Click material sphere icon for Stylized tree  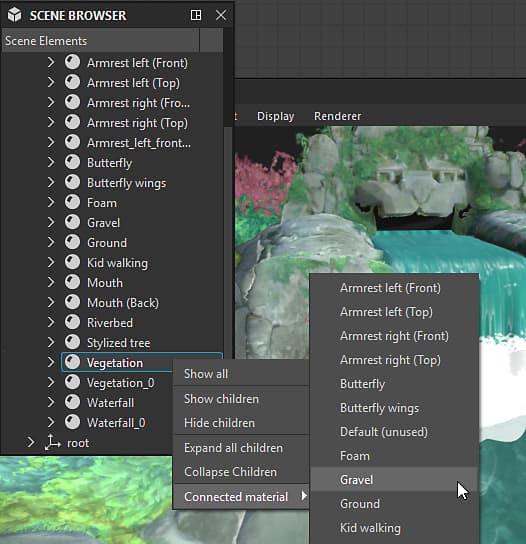coord(72,342)
